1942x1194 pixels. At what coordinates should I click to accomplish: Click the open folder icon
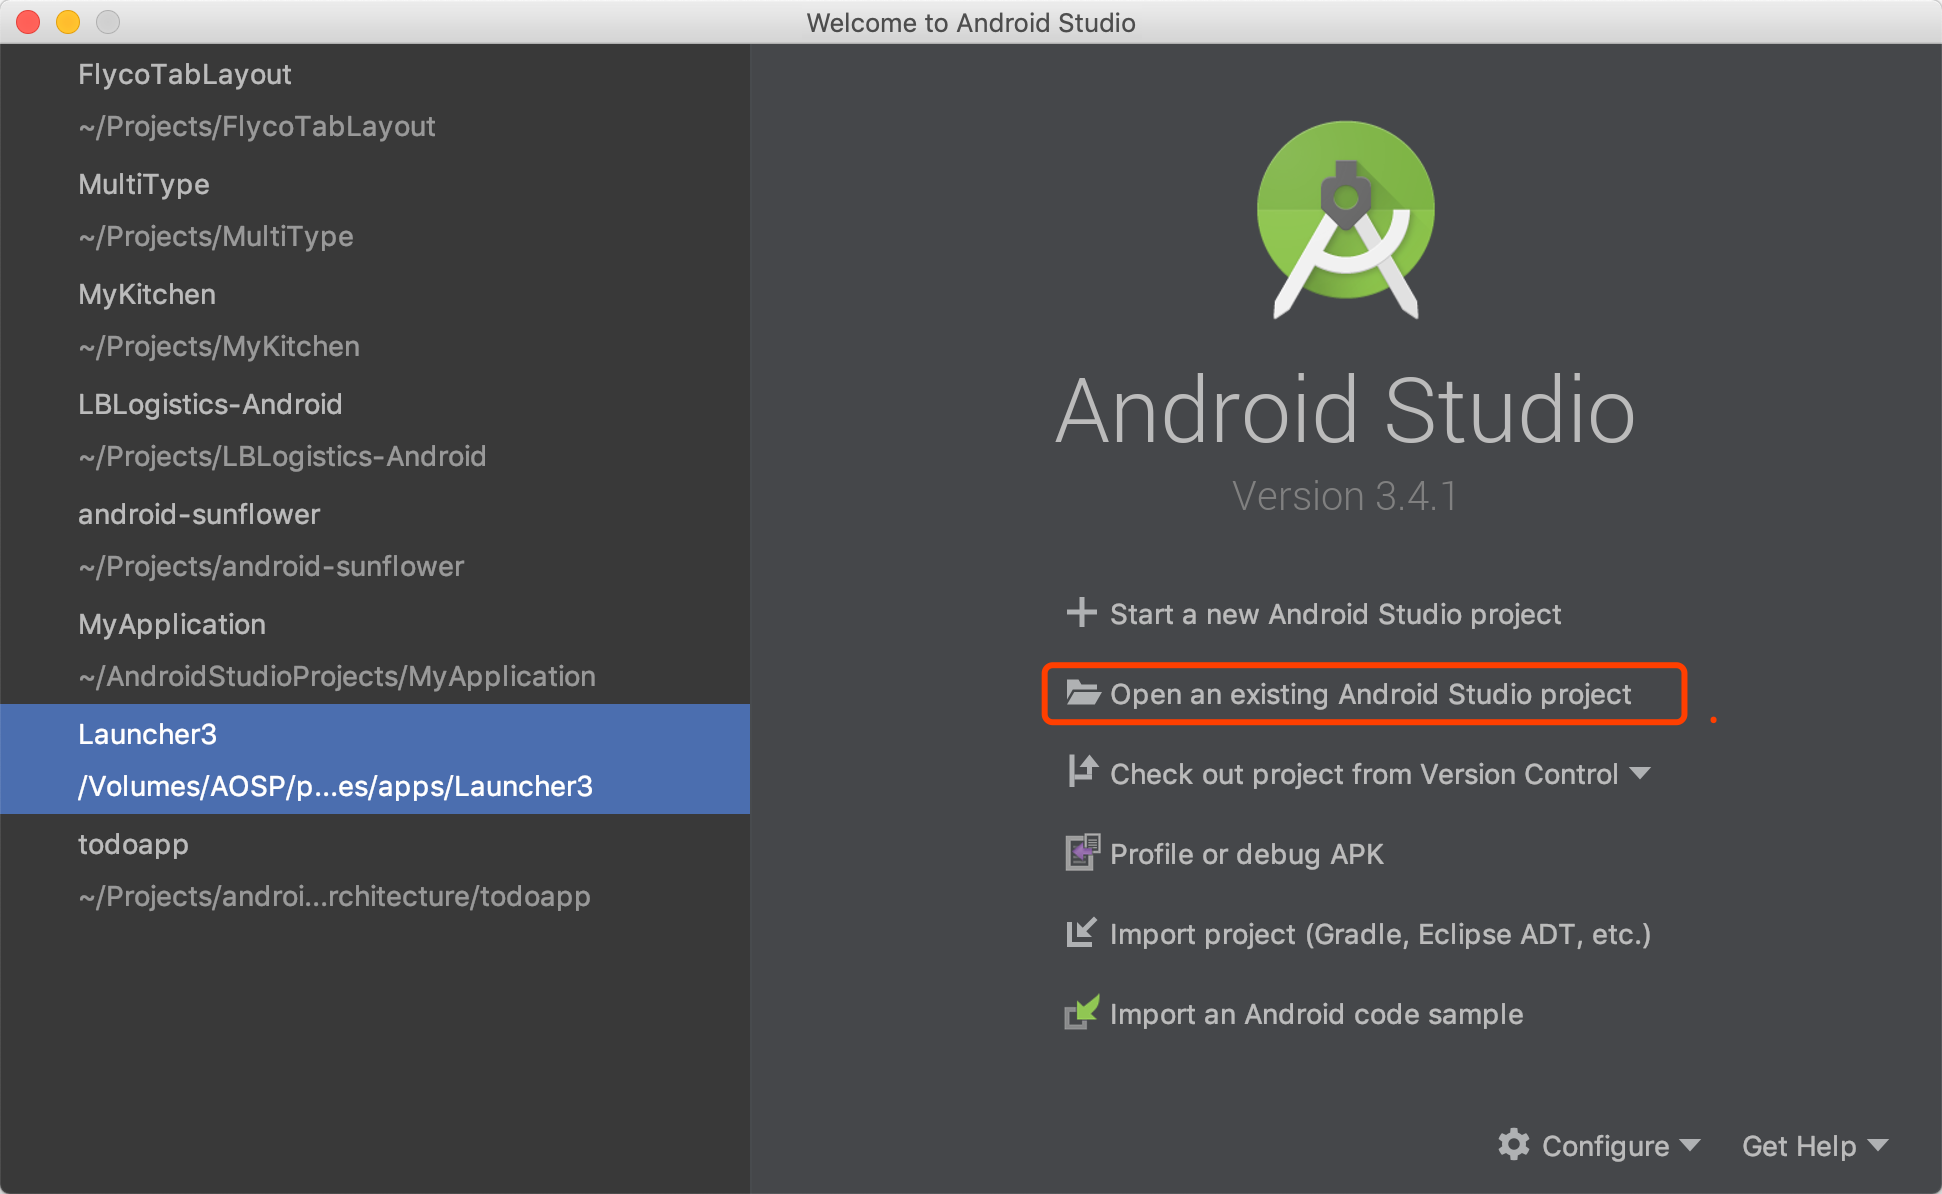coord(1082,693)
